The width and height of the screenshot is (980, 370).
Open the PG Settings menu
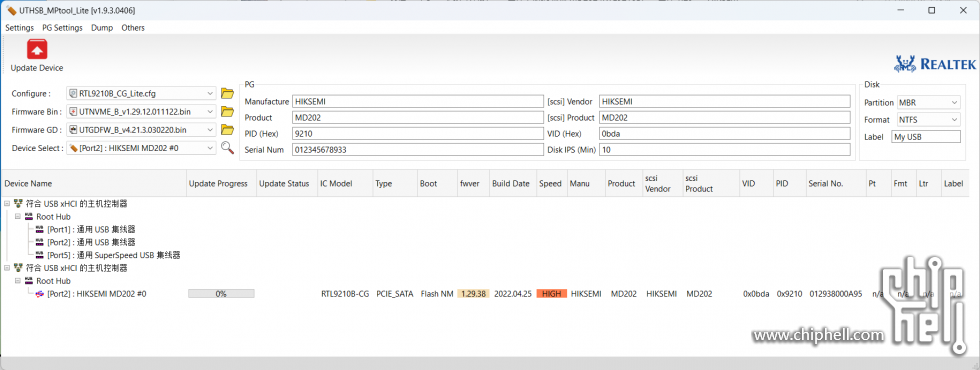[x=62, y=28]
